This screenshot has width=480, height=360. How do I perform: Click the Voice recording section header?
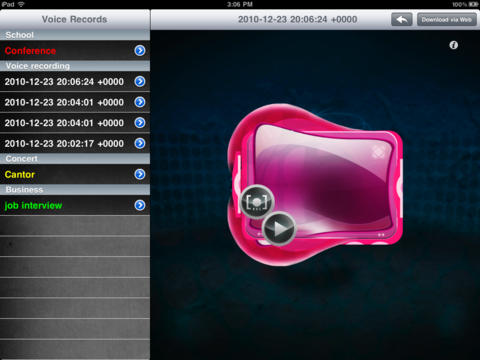tap(75, 66)
